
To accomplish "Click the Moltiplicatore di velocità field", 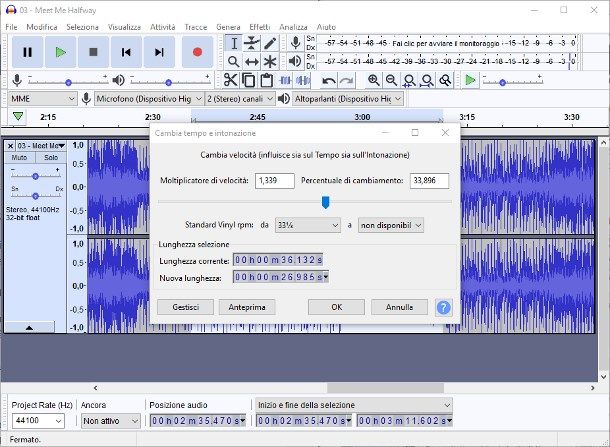I will (275, 181).
